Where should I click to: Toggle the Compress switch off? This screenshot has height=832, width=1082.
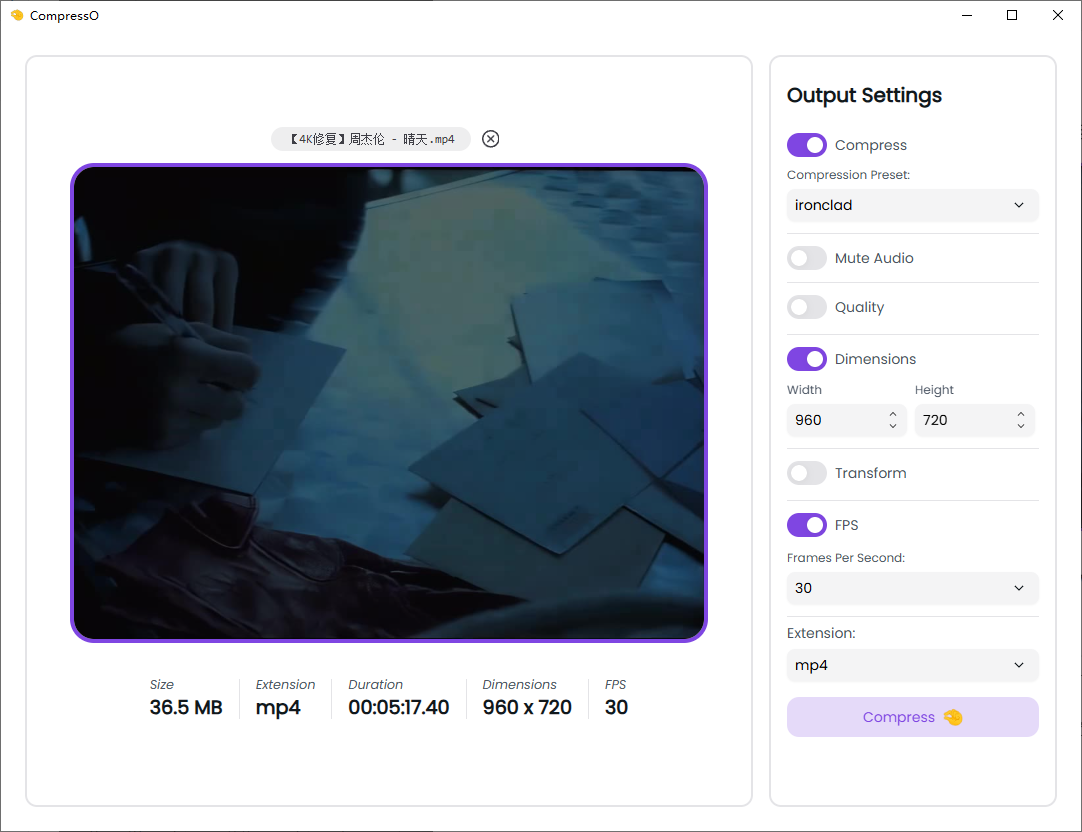coord(807,145)
